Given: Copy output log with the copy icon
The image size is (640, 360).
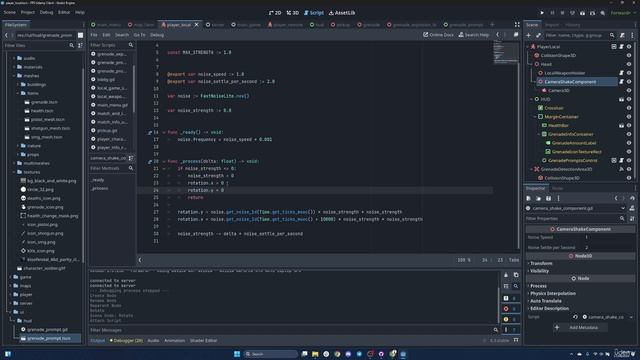Looking at the screenshot, I should [x=516, y=275].
